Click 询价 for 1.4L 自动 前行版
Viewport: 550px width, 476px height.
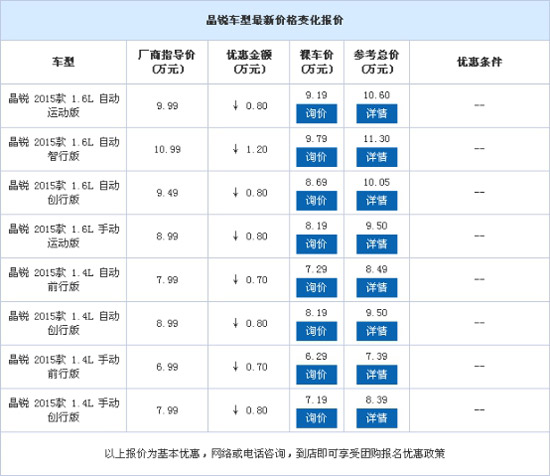pos(316,288)
